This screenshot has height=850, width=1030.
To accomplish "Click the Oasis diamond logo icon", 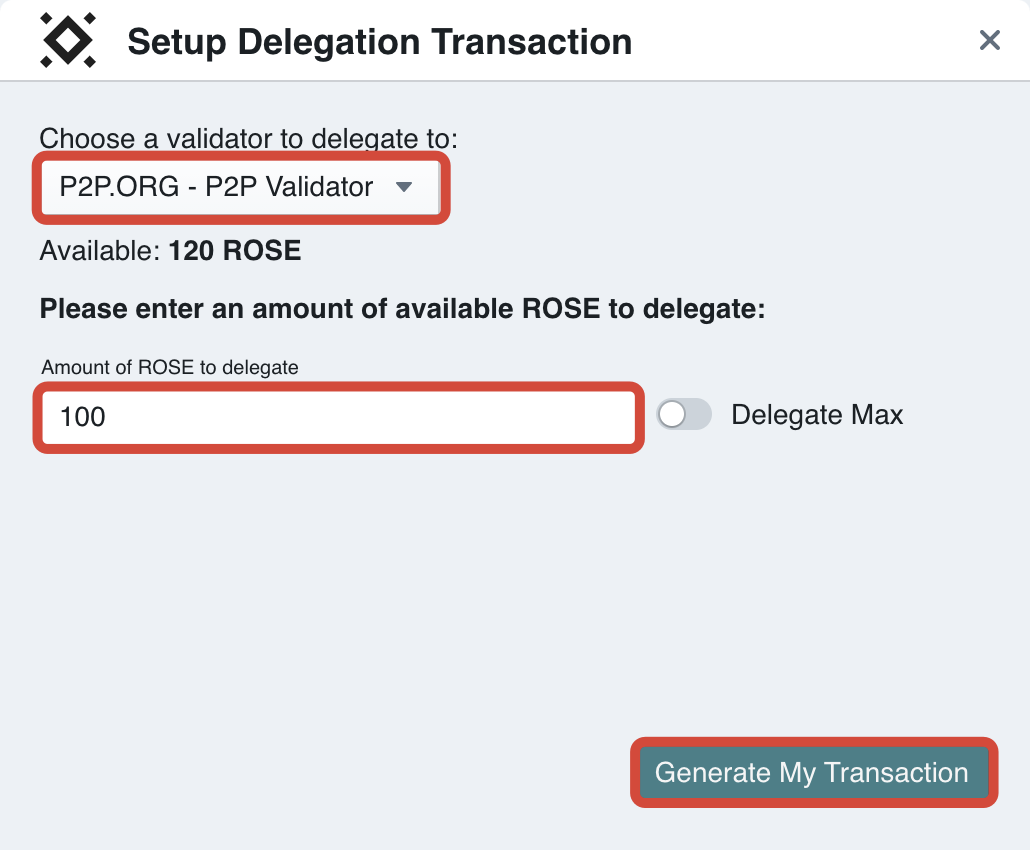I will pos(68,41).
